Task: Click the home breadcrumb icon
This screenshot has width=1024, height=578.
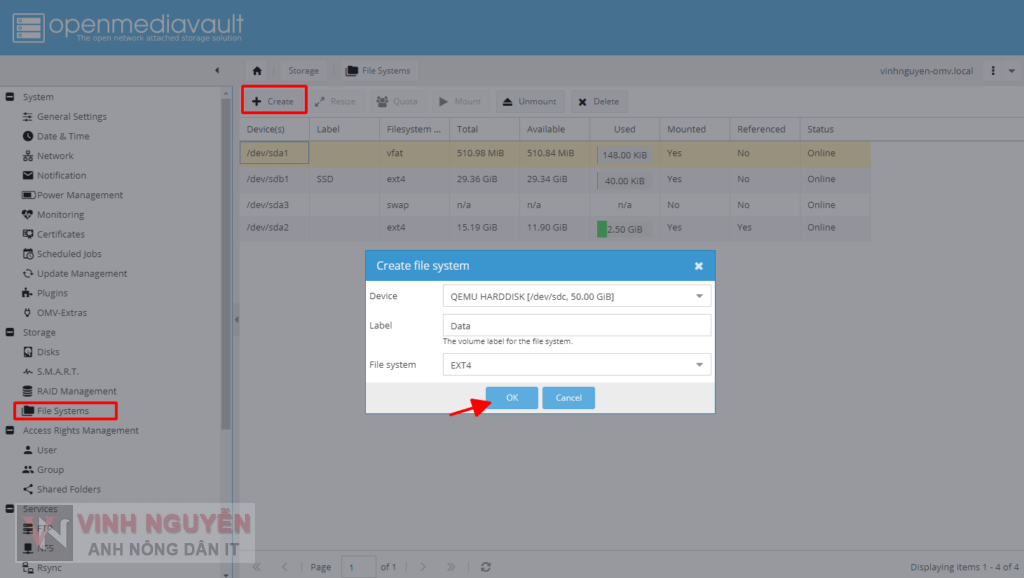Action: click(257, 70)
